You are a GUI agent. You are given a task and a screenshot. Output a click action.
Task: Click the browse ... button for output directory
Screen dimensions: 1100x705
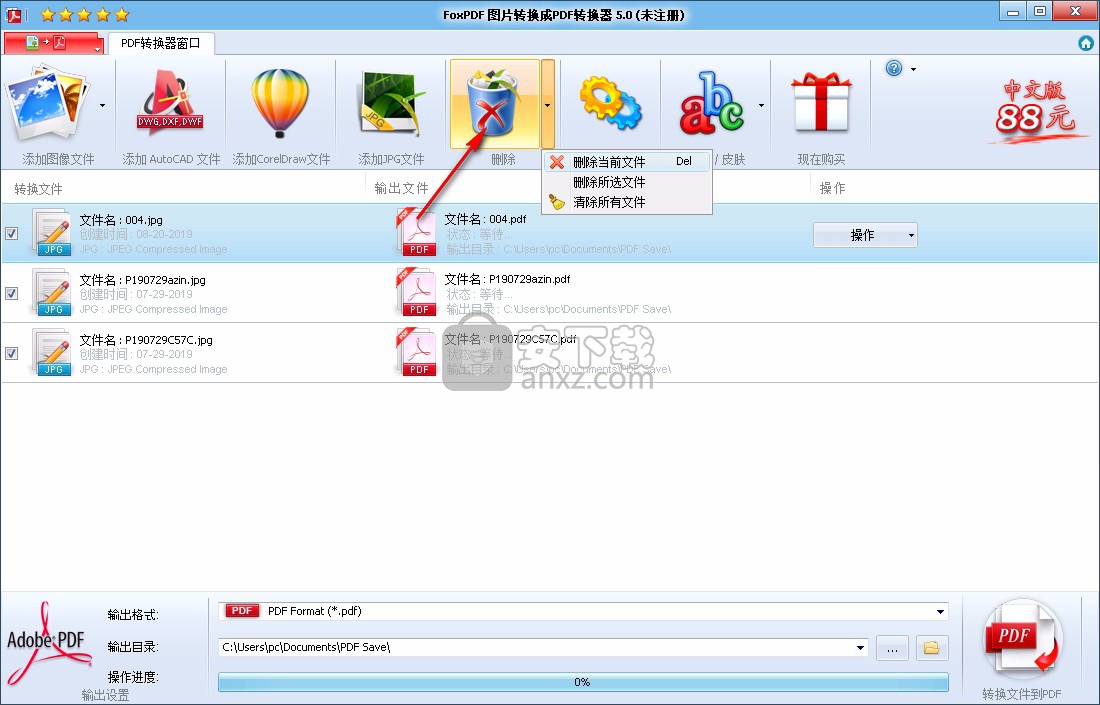coord(892,647)
